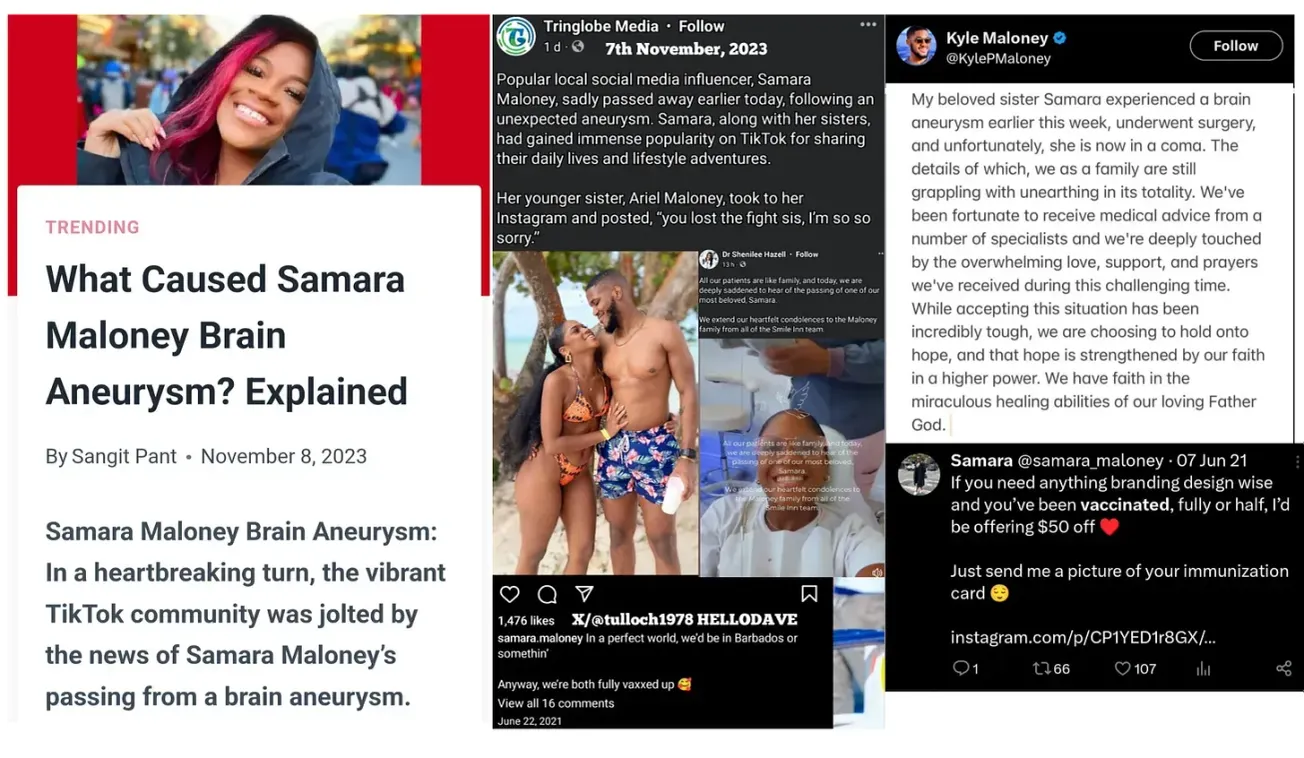Click the TRENDING category label
Viewport: 1304px width, 758px height.
[92, 227]
